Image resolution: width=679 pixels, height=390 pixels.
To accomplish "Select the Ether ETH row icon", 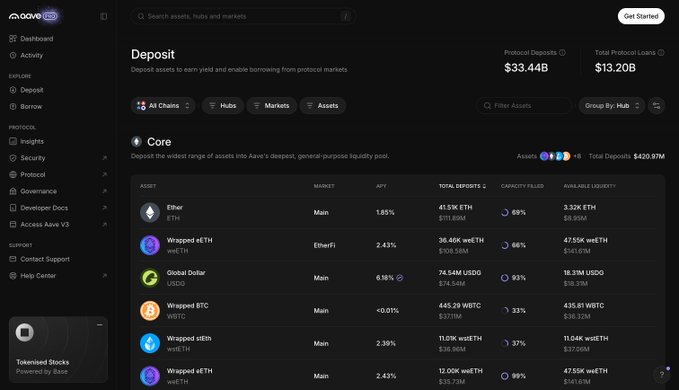I will [x=150, y=213].
